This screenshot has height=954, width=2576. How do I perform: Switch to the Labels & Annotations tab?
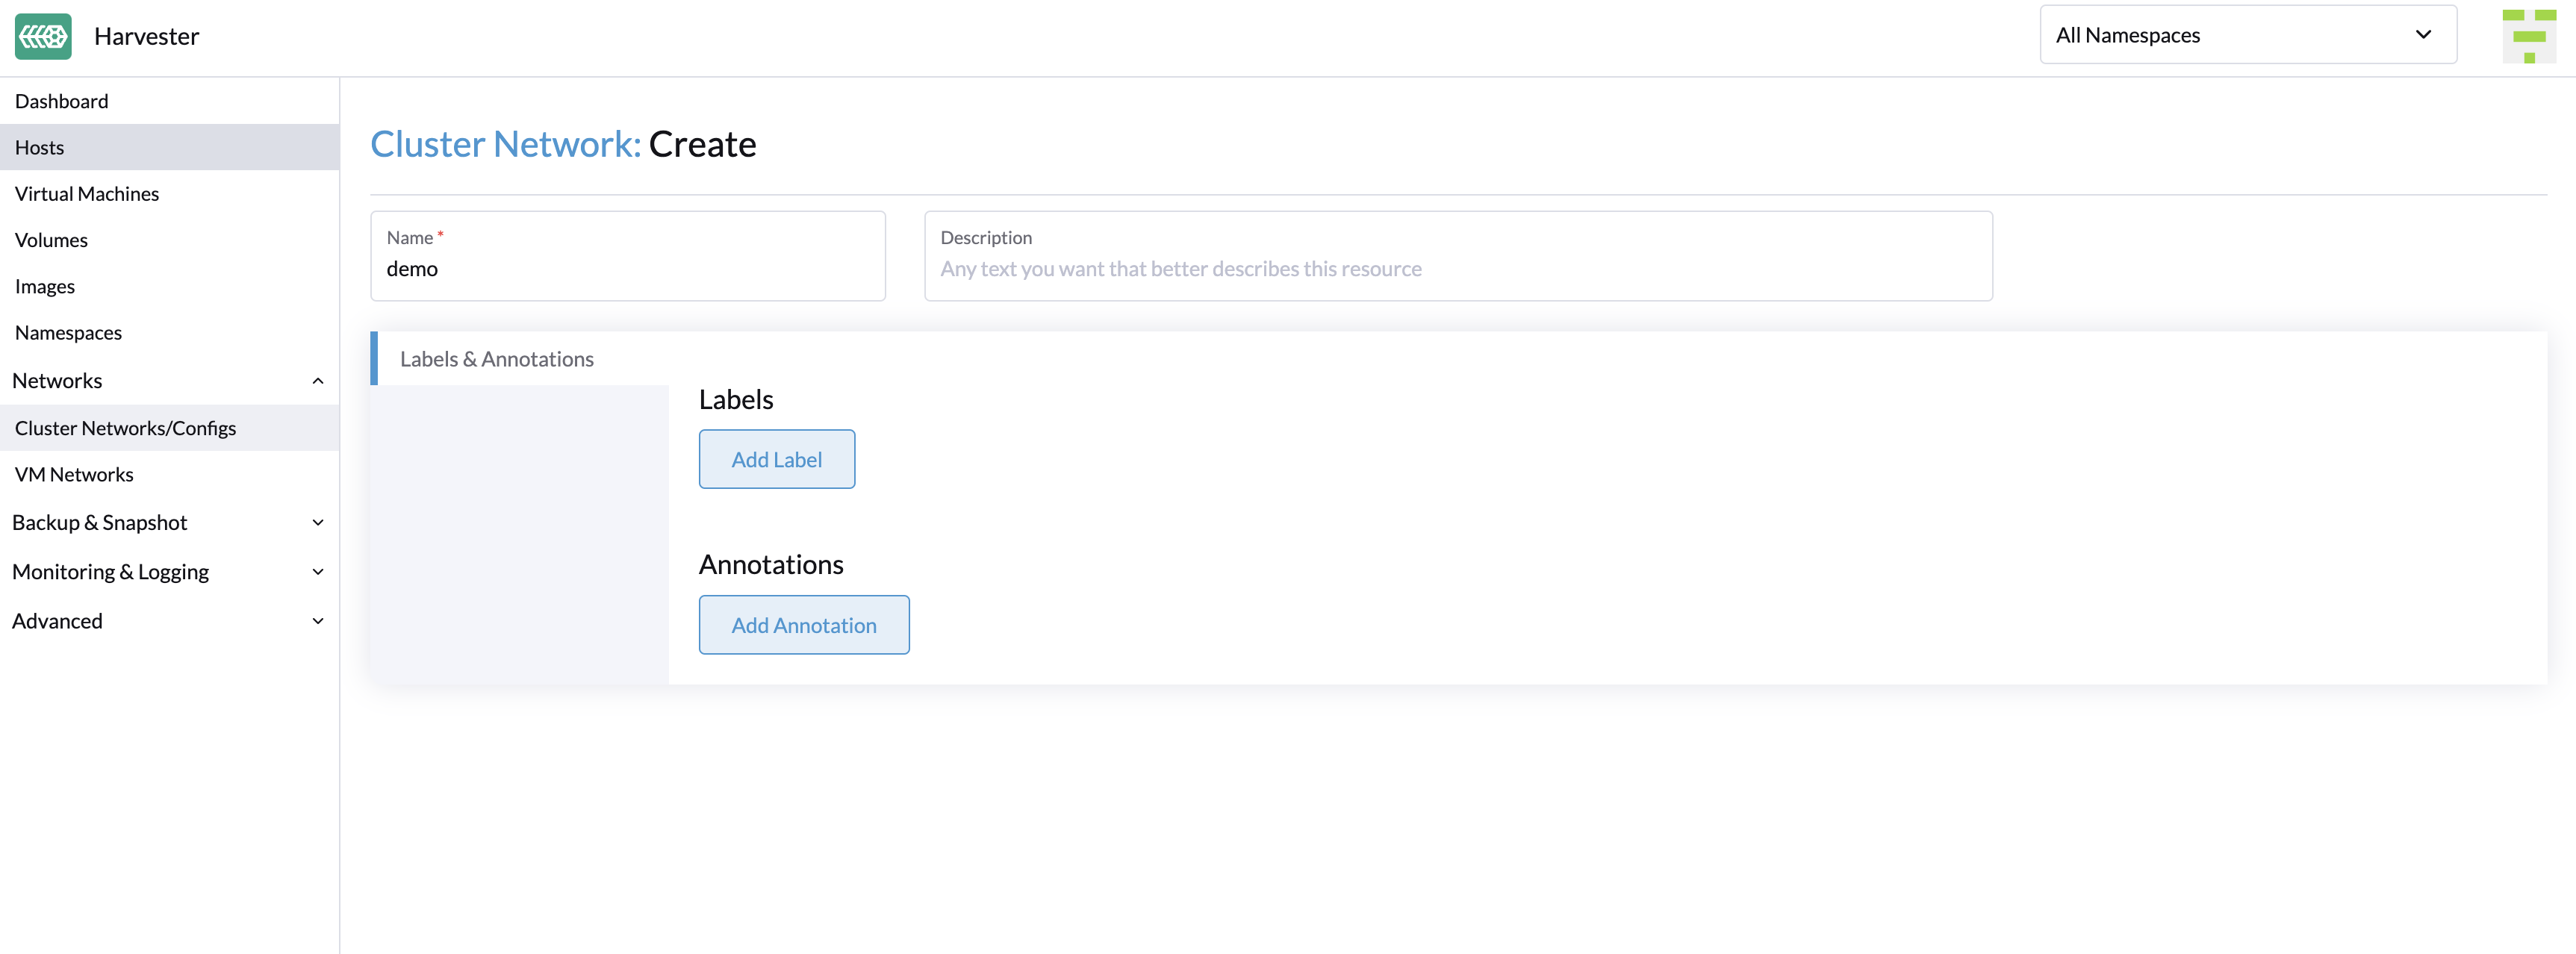496,358
